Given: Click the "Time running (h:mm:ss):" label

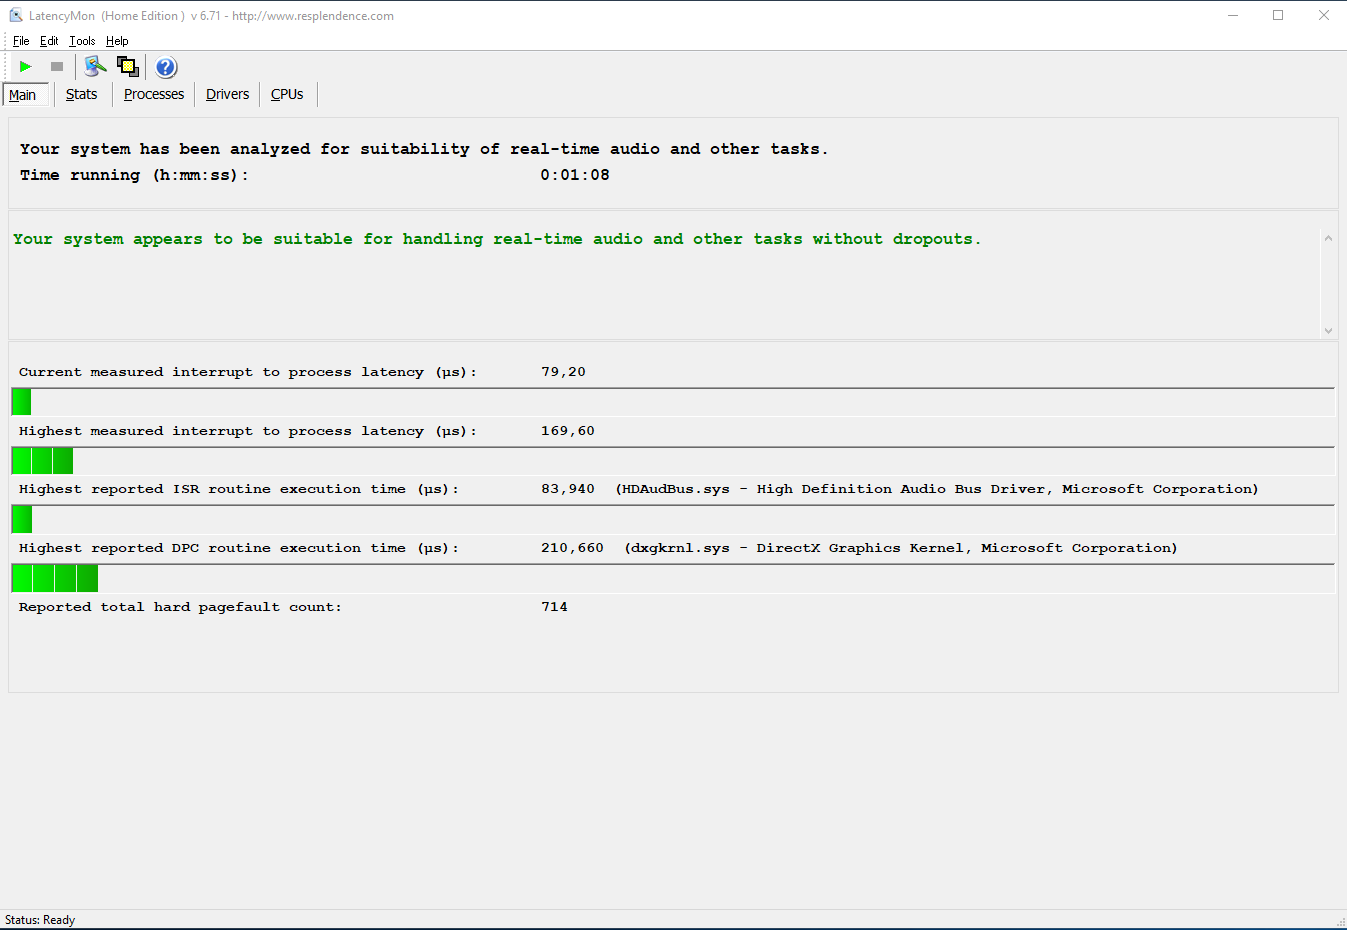Looking at the screenshot, I should coord(134,175).
